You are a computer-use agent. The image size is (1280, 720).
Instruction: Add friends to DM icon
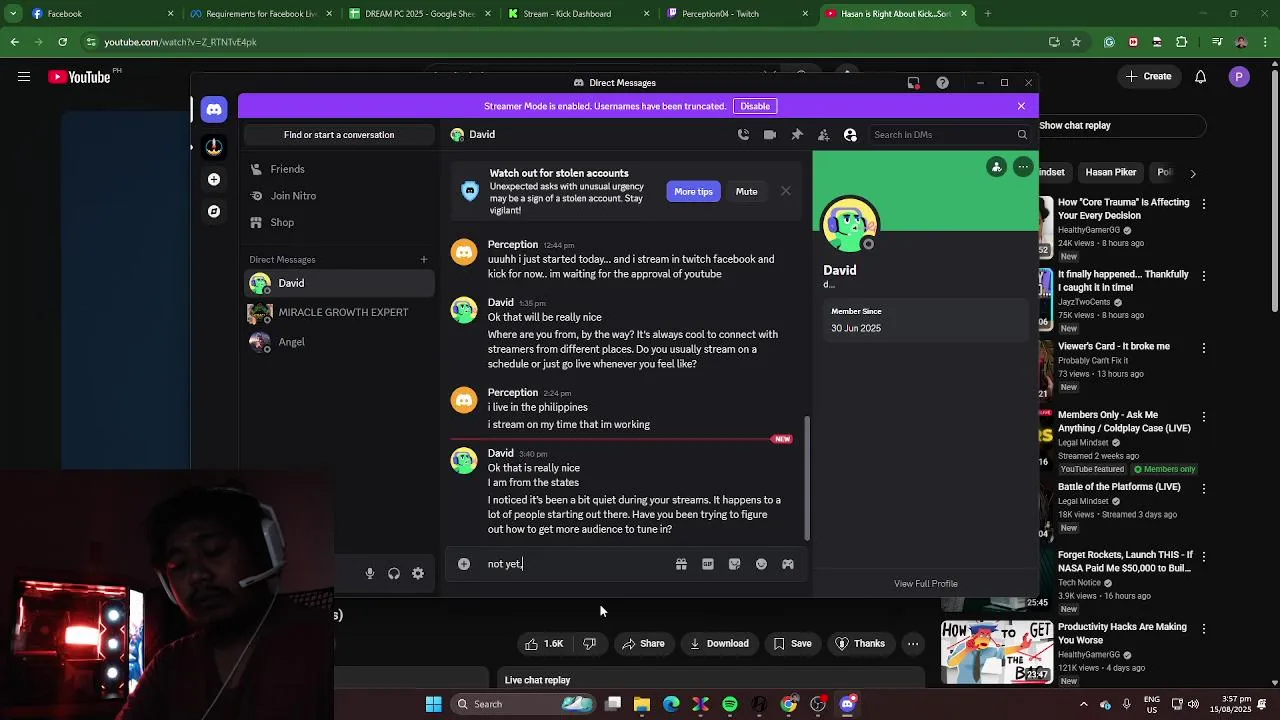(x=823, y=134)
